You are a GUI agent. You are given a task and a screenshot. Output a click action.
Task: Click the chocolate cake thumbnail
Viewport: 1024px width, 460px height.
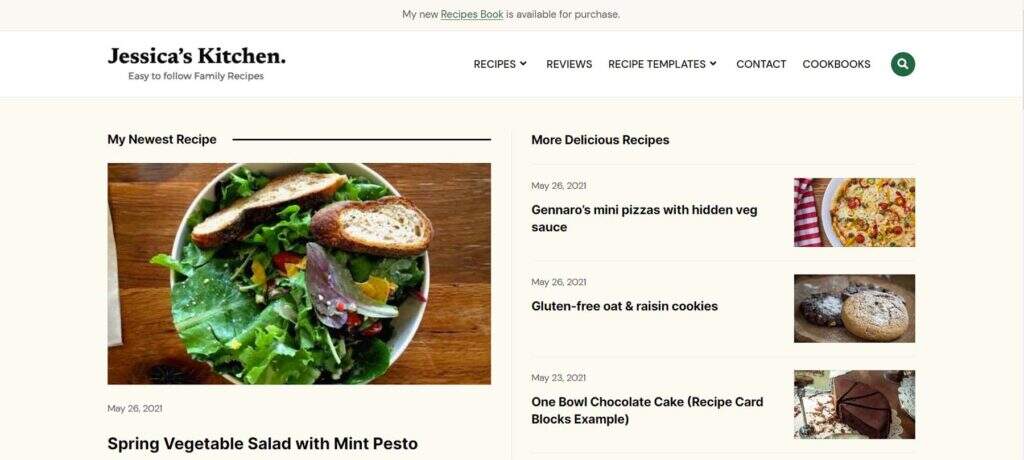(854, 404)
